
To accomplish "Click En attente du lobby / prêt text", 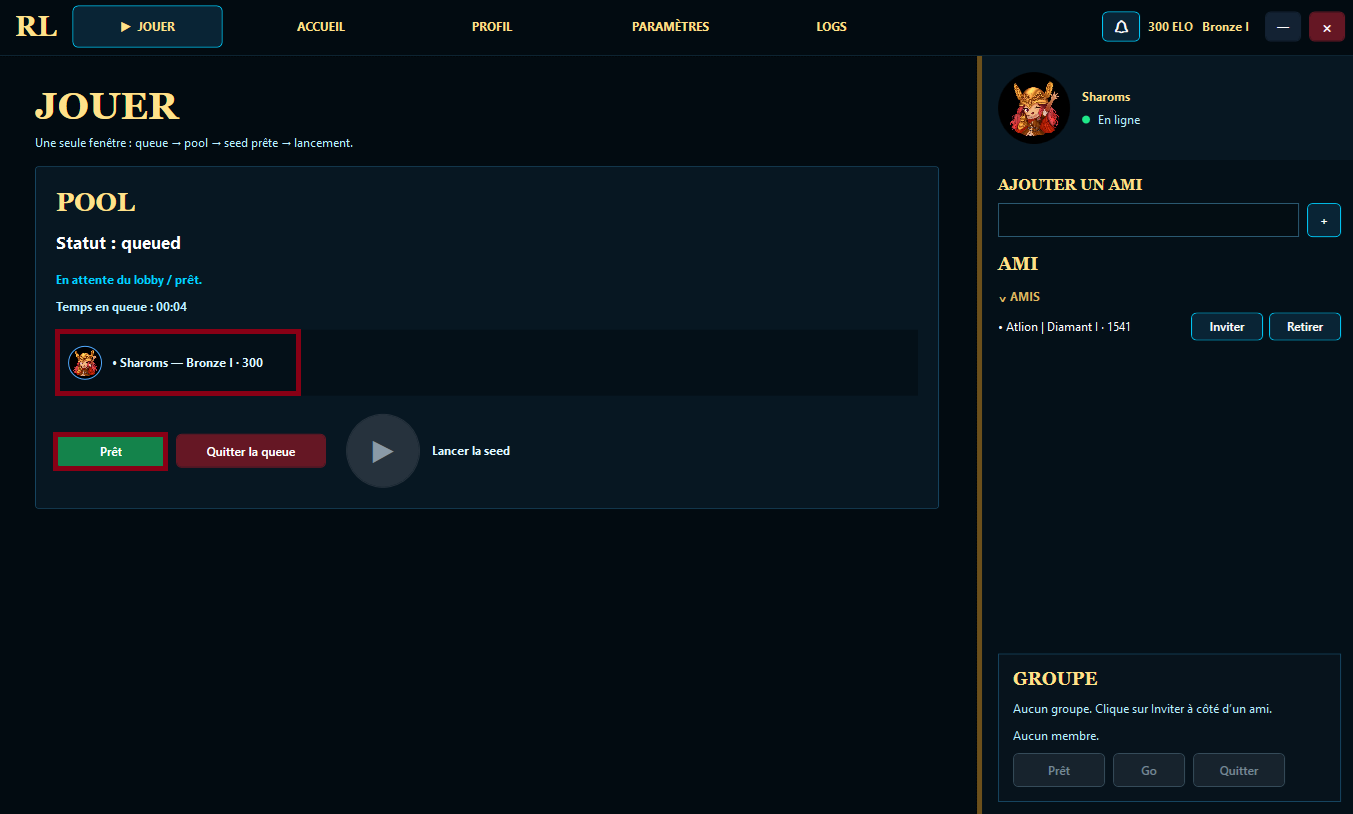I will click(129, 280).
